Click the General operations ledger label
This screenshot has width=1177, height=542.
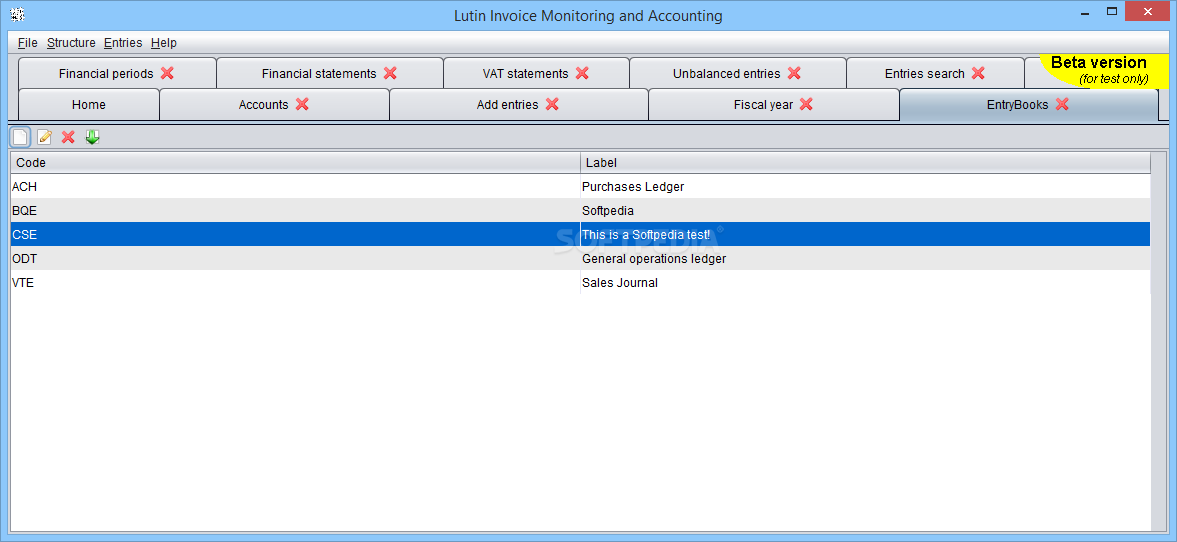(x=654, y=258)
